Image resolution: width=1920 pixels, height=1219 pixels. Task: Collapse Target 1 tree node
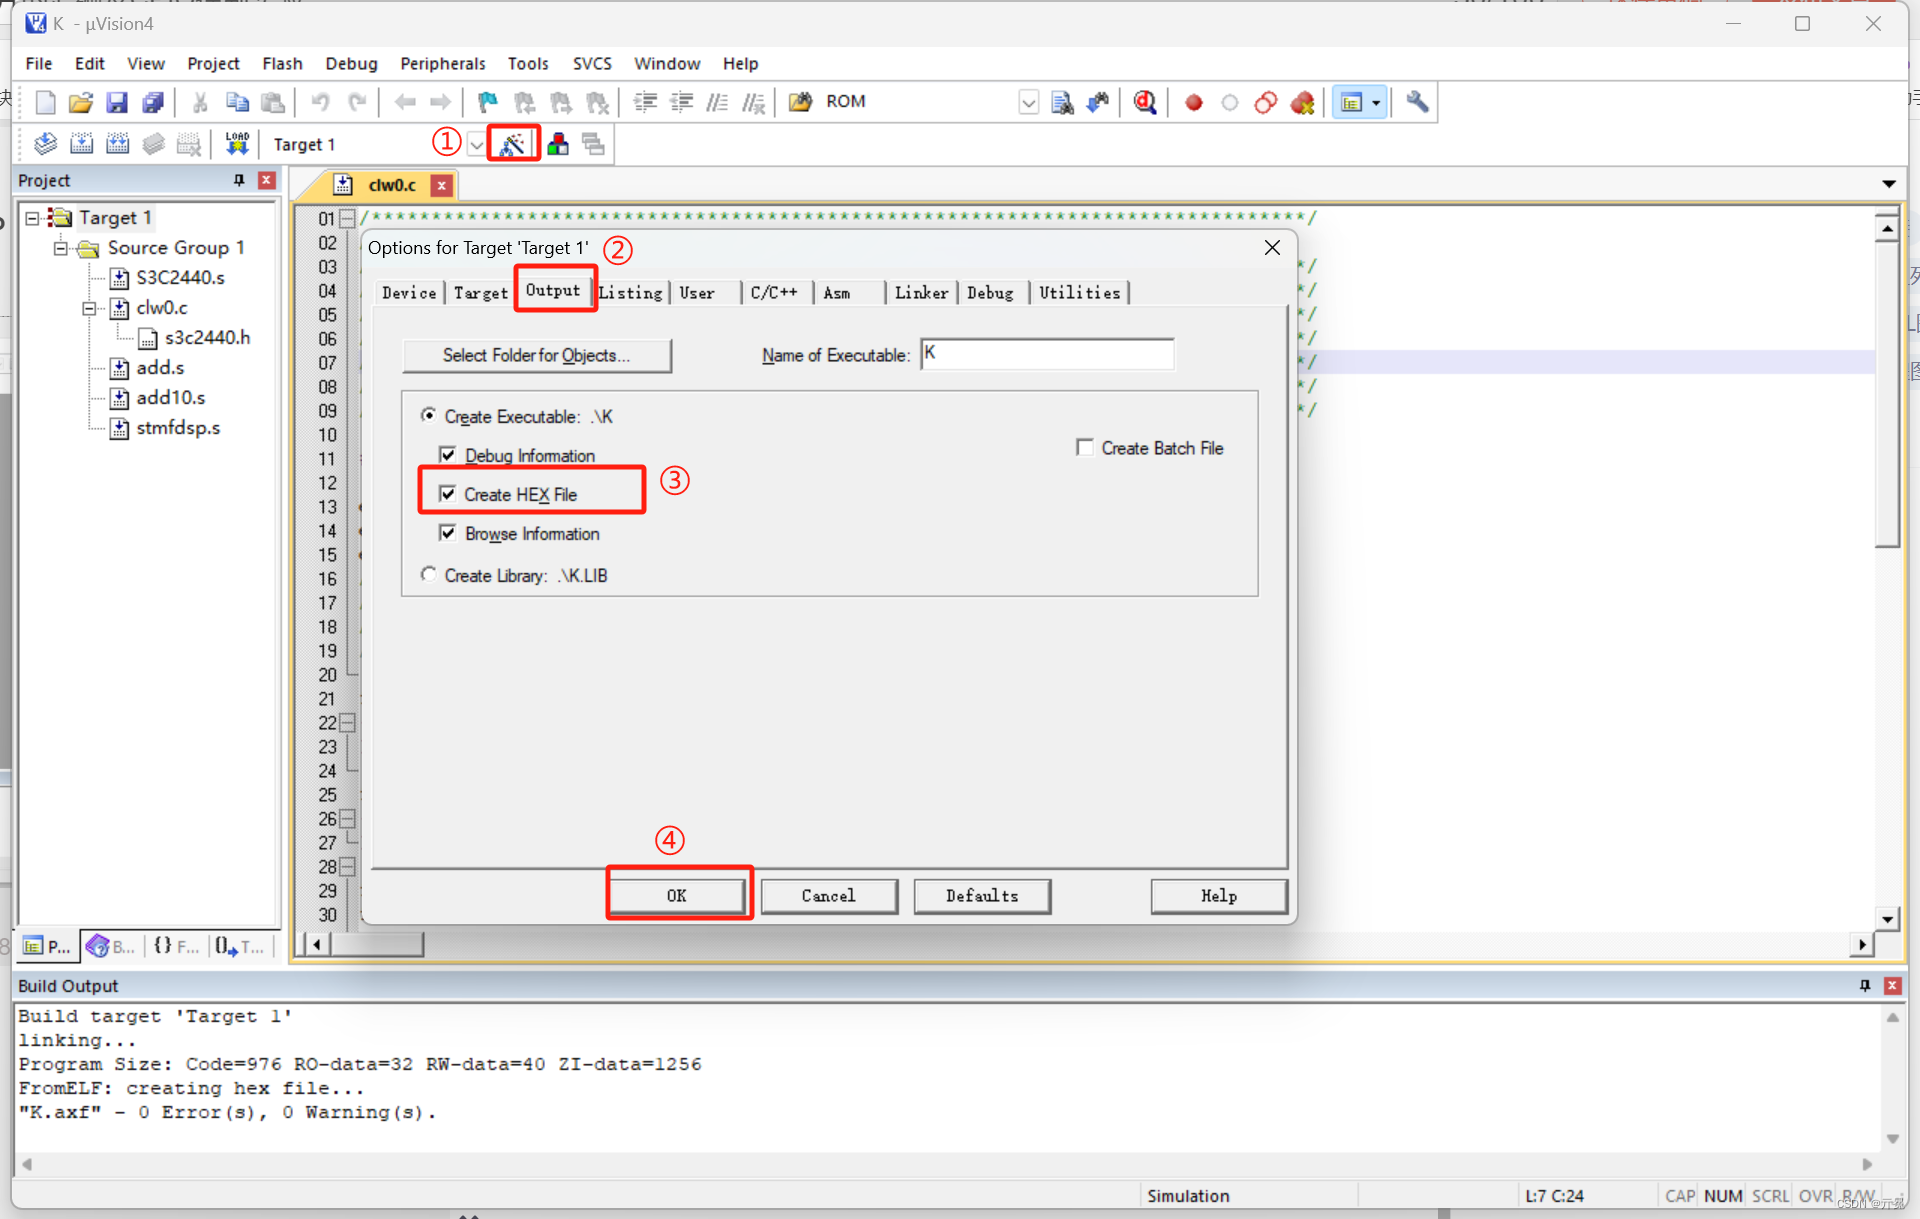coord(32,217)
